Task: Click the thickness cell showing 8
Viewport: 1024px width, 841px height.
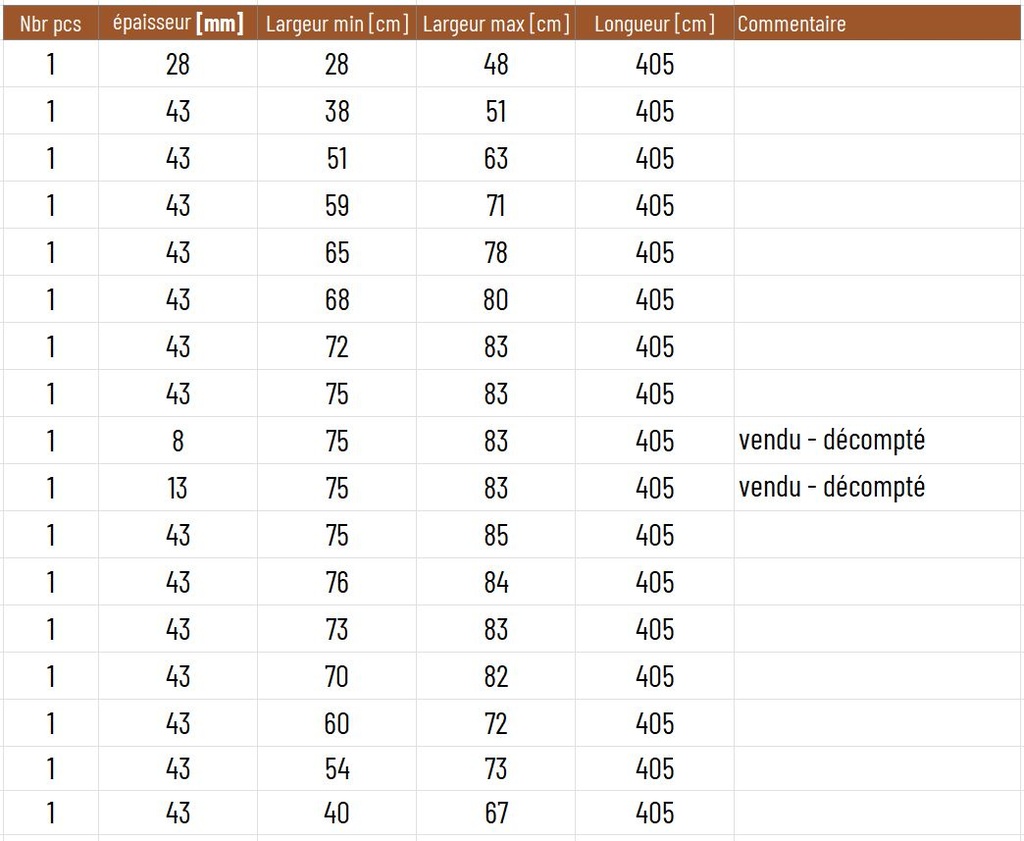Action: 178,441
